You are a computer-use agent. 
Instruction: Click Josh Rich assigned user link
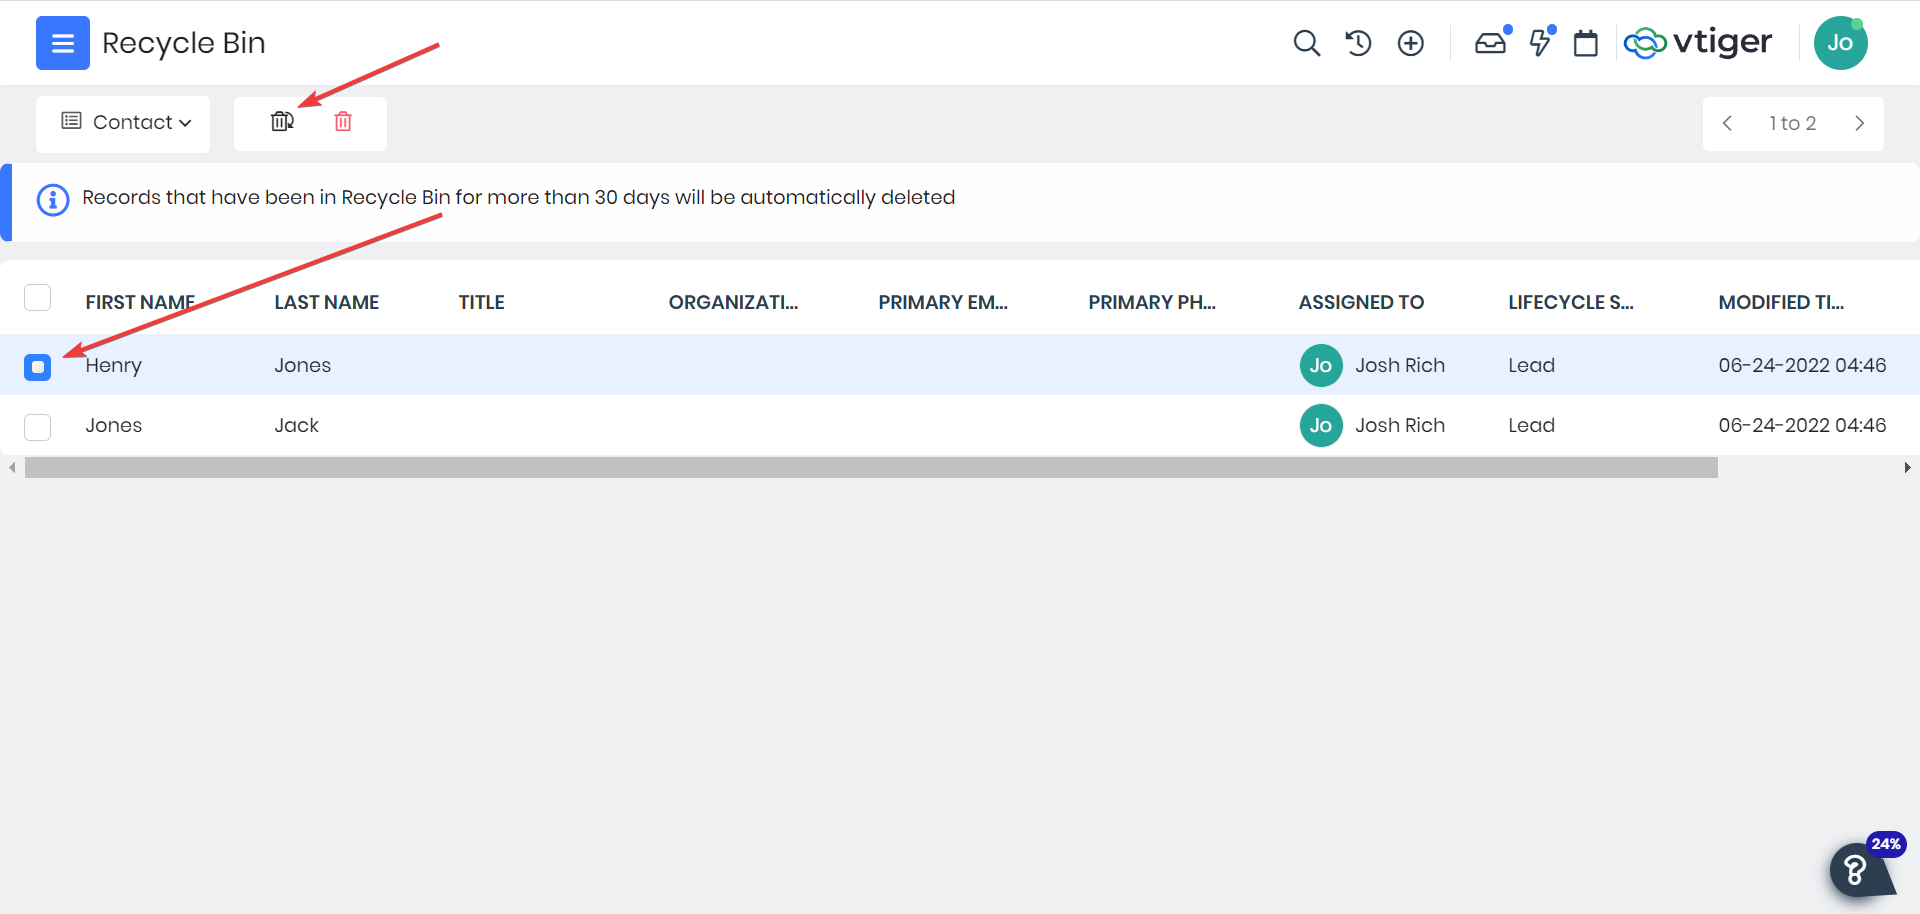coord(1400,365)
